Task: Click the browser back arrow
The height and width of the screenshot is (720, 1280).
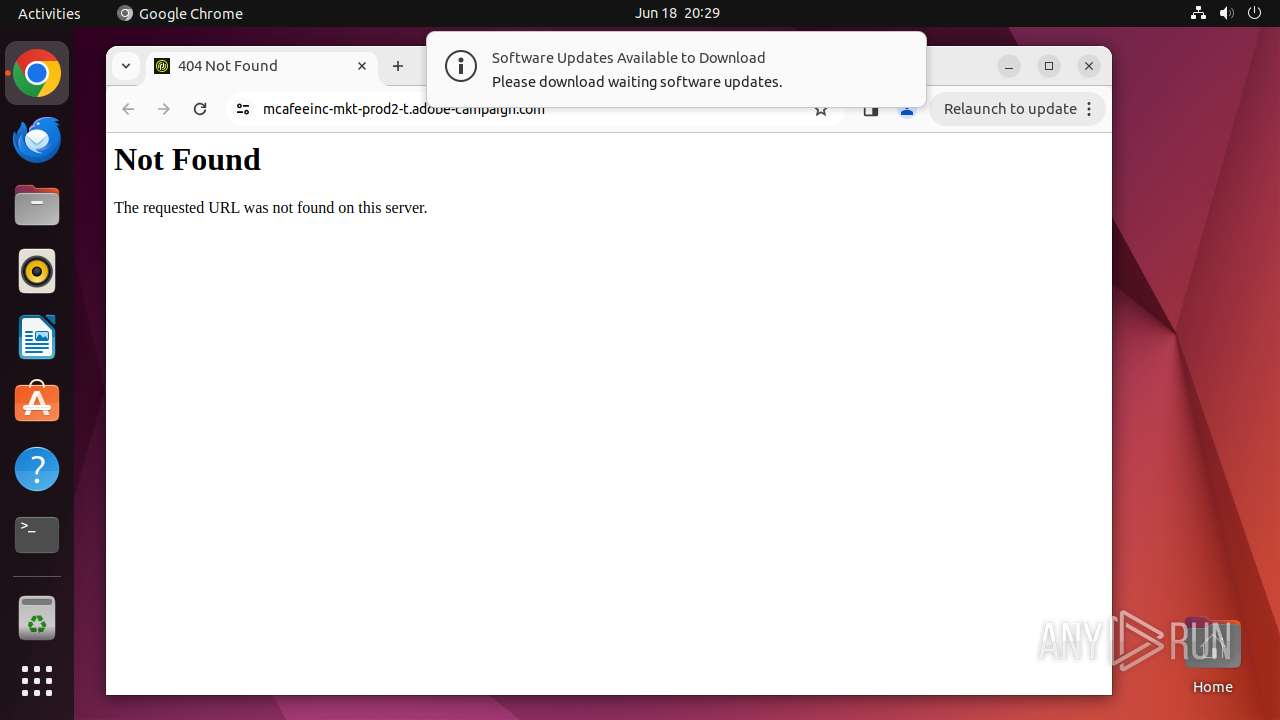Action: (x=128, y=109)
